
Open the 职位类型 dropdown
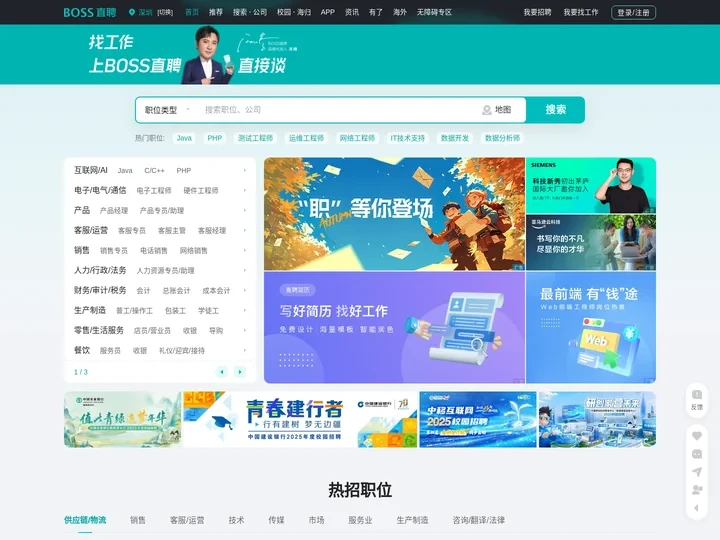click(x=167, y=110)
